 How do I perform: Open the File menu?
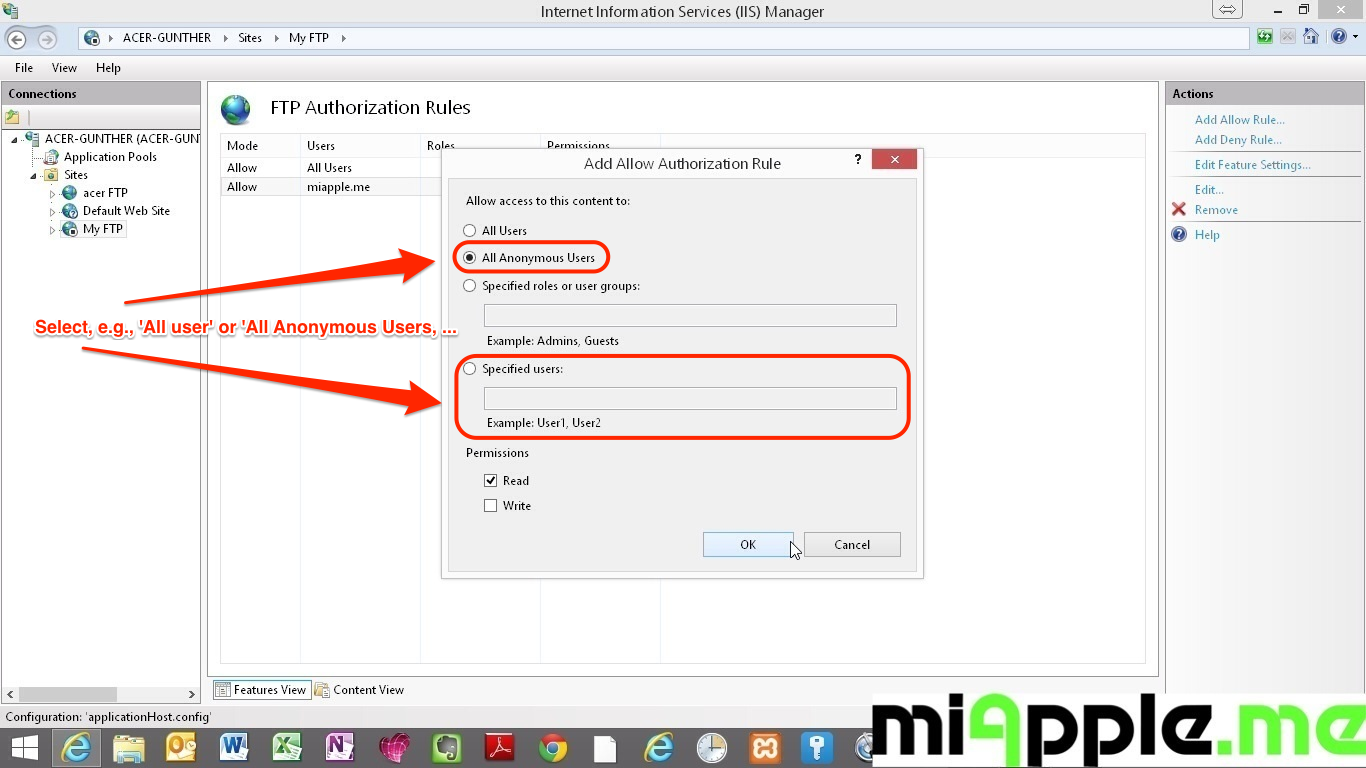pos(24,68)
